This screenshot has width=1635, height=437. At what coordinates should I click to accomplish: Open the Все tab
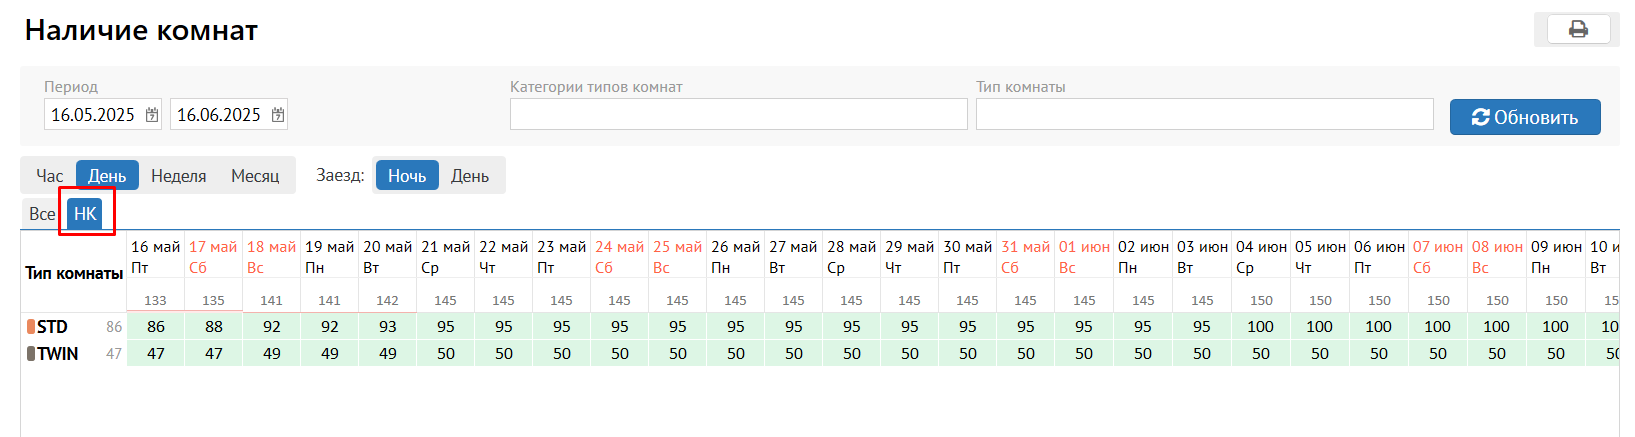point(42,214)
